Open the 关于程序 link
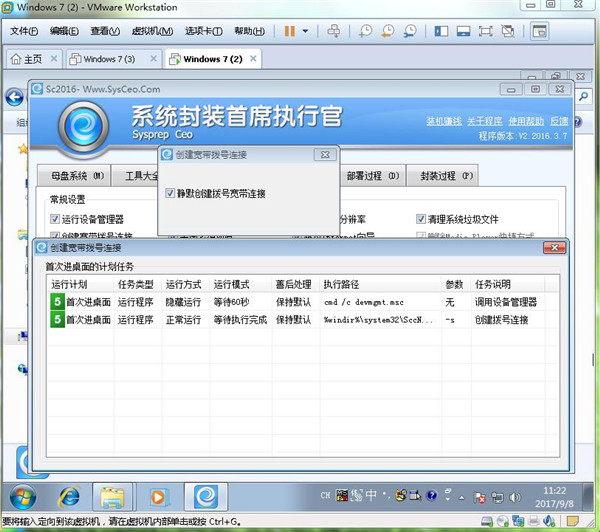Screen dimensions: 600x532 click(x=484, y=121)
